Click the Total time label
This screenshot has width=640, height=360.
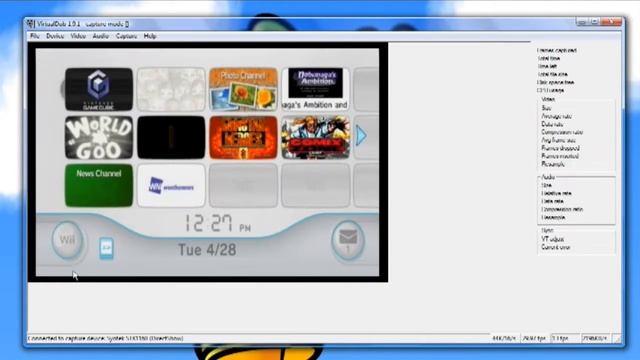point(549,58)
